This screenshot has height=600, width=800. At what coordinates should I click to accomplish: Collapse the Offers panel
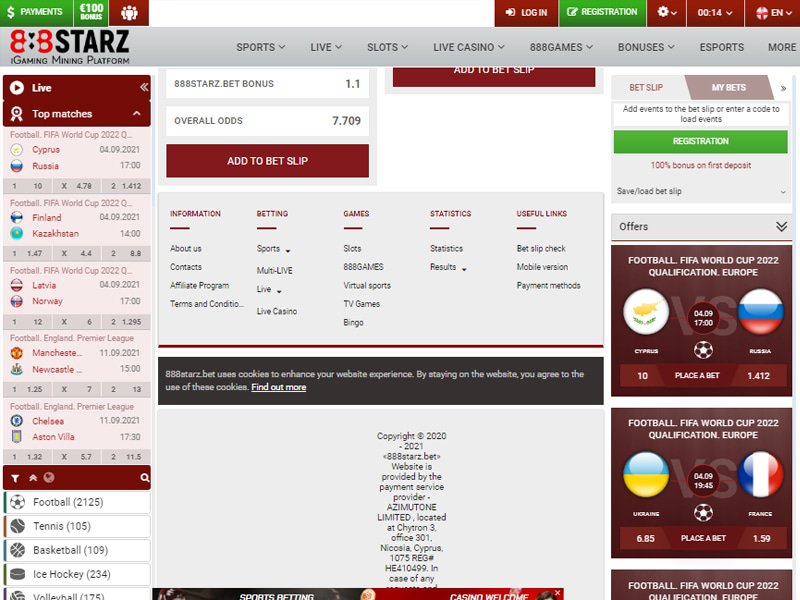coord(781,227)
